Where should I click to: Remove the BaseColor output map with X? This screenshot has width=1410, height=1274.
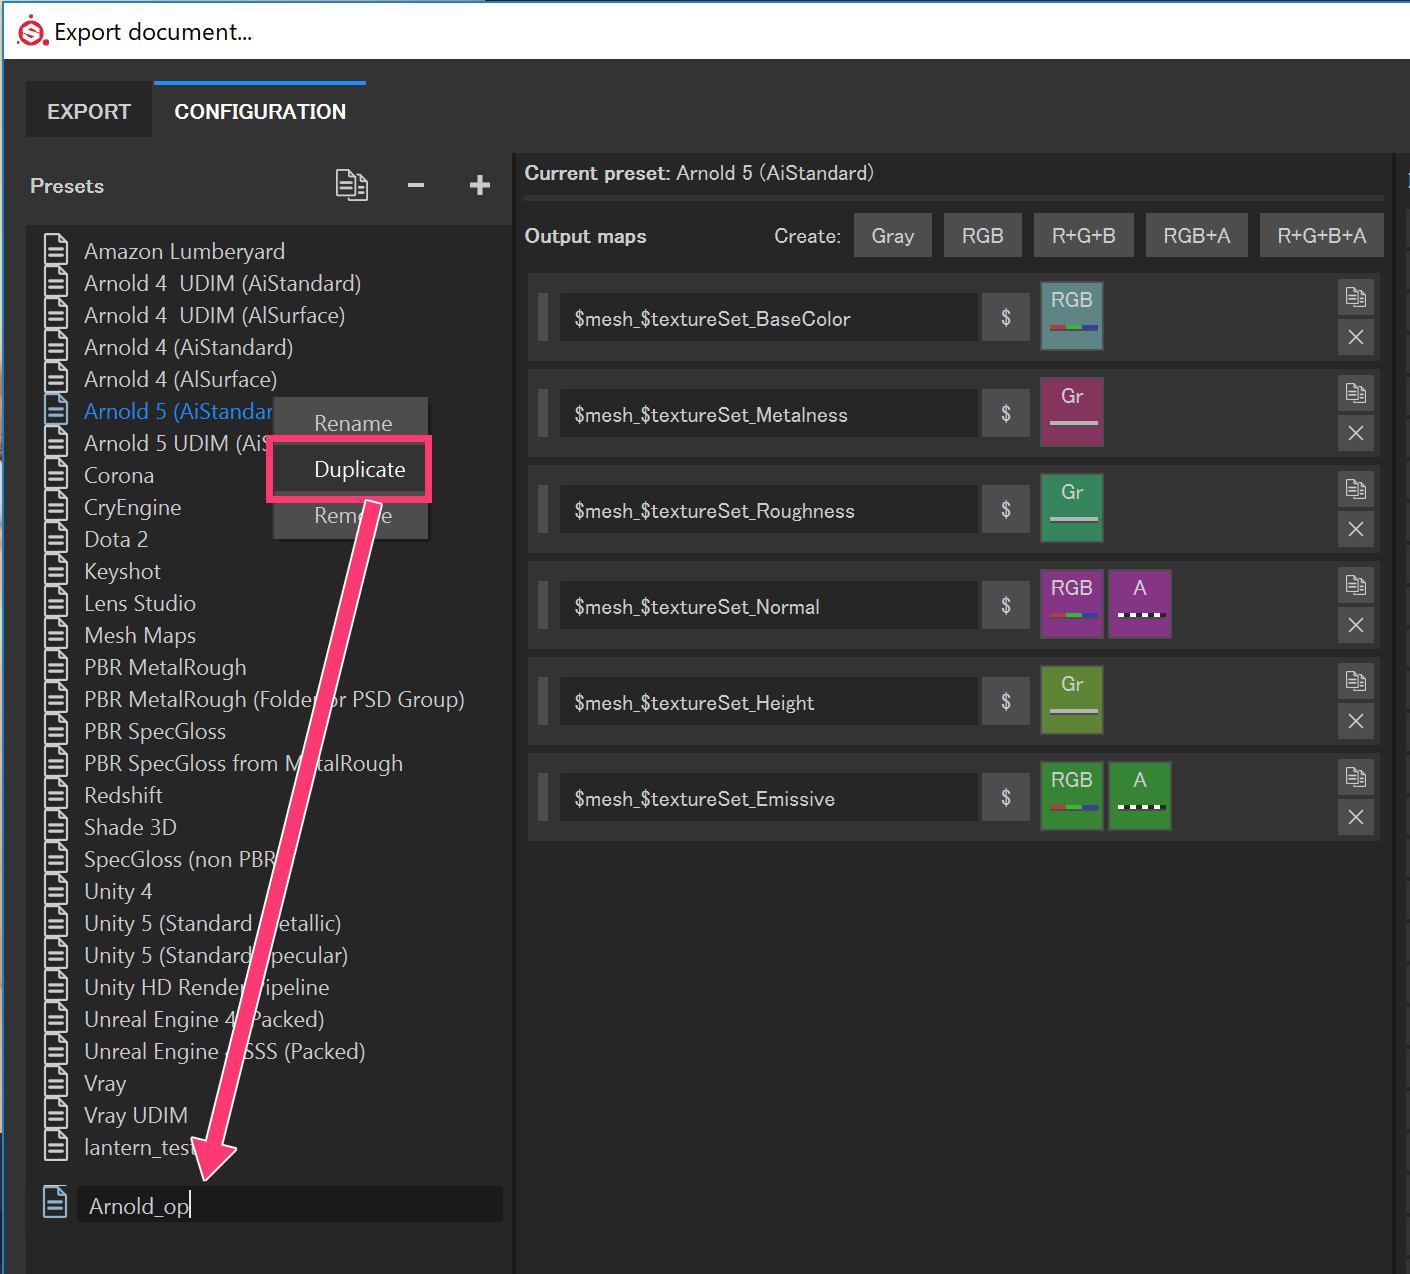1356,337
